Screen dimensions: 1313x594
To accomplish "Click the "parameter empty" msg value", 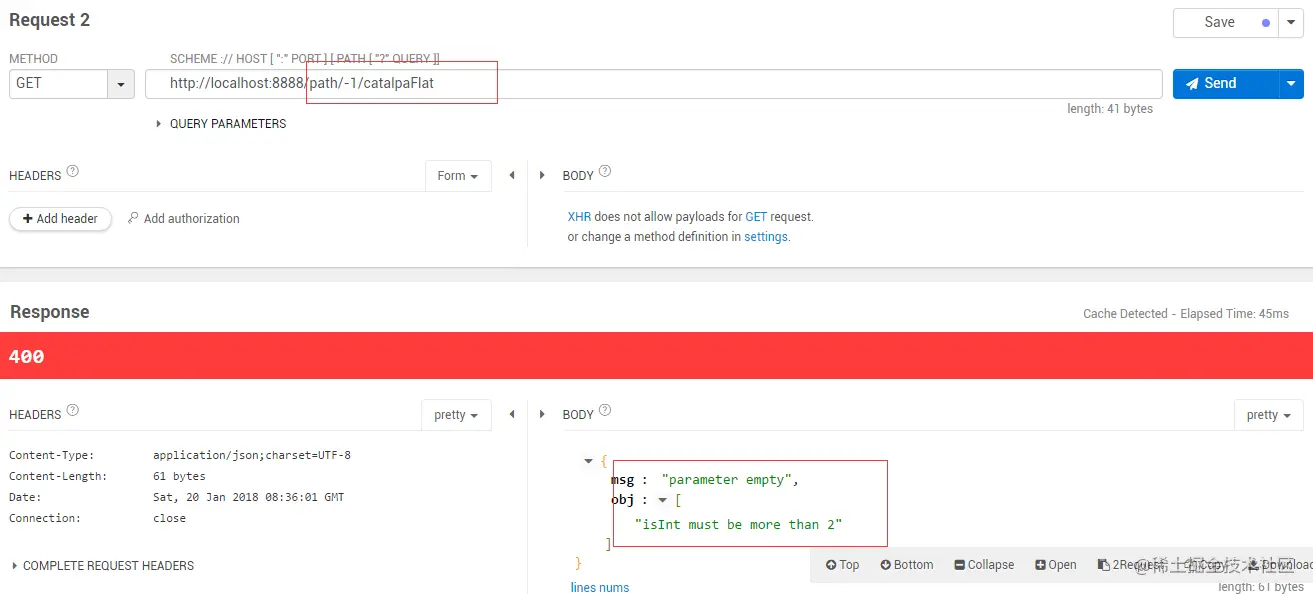I will coord(729,480).
